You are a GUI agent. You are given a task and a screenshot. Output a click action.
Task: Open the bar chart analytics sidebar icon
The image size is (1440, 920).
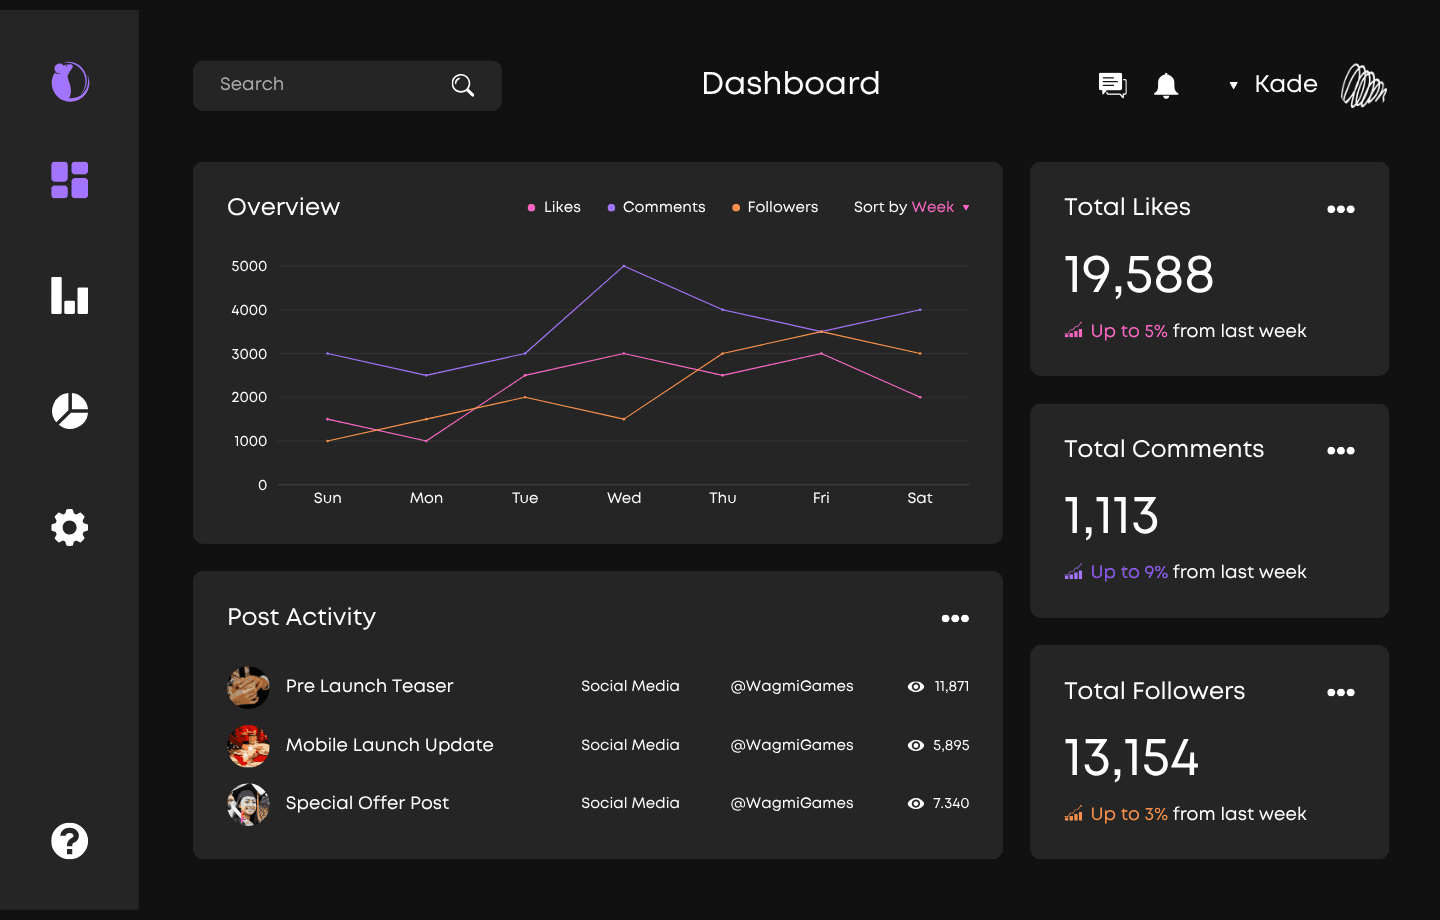pos(70,296)
